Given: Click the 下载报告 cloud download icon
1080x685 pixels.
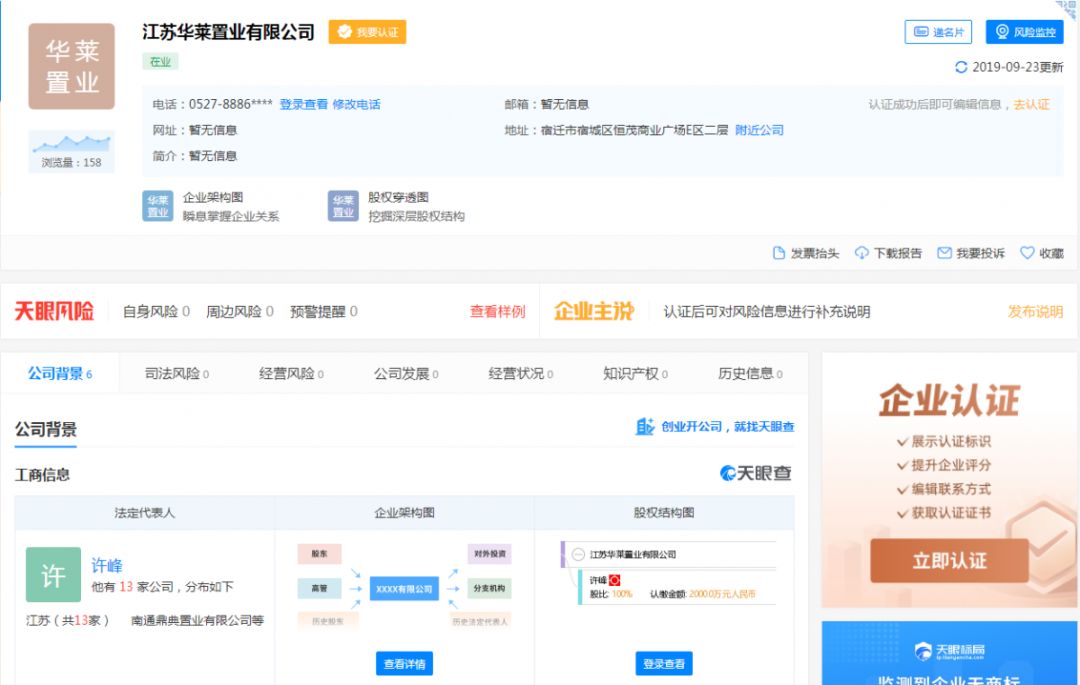Looking at the screenshot, I should [861, 253].
